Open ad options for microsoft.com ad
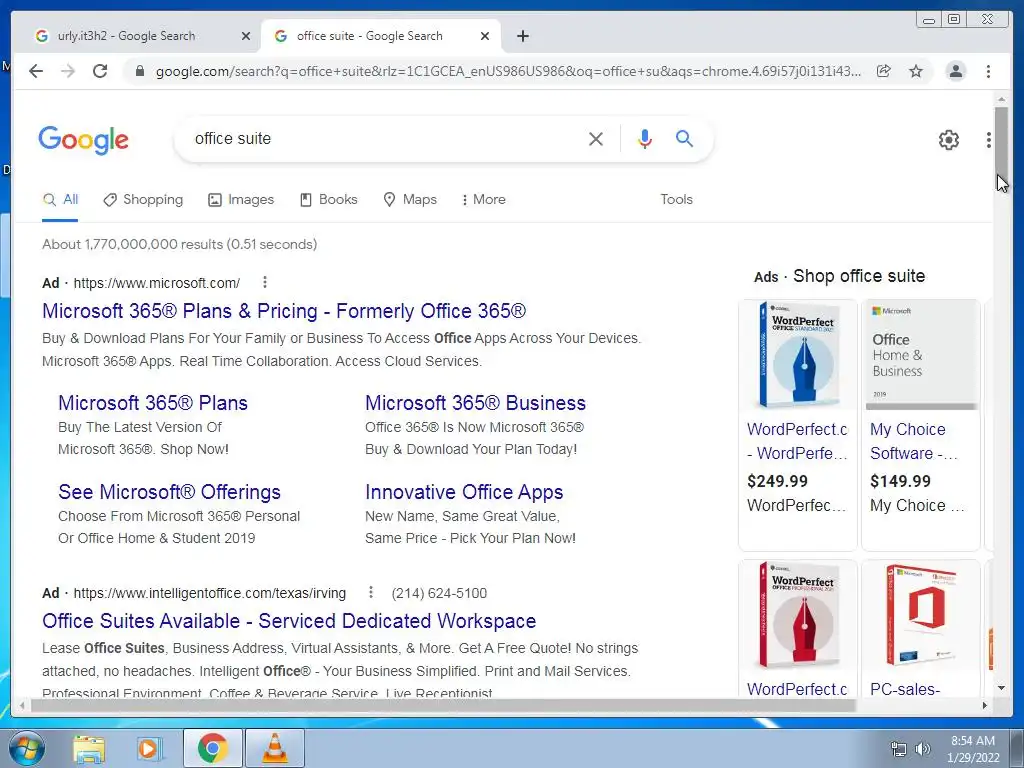Viewport: 1024px width, 768px height. click(264, 282)
